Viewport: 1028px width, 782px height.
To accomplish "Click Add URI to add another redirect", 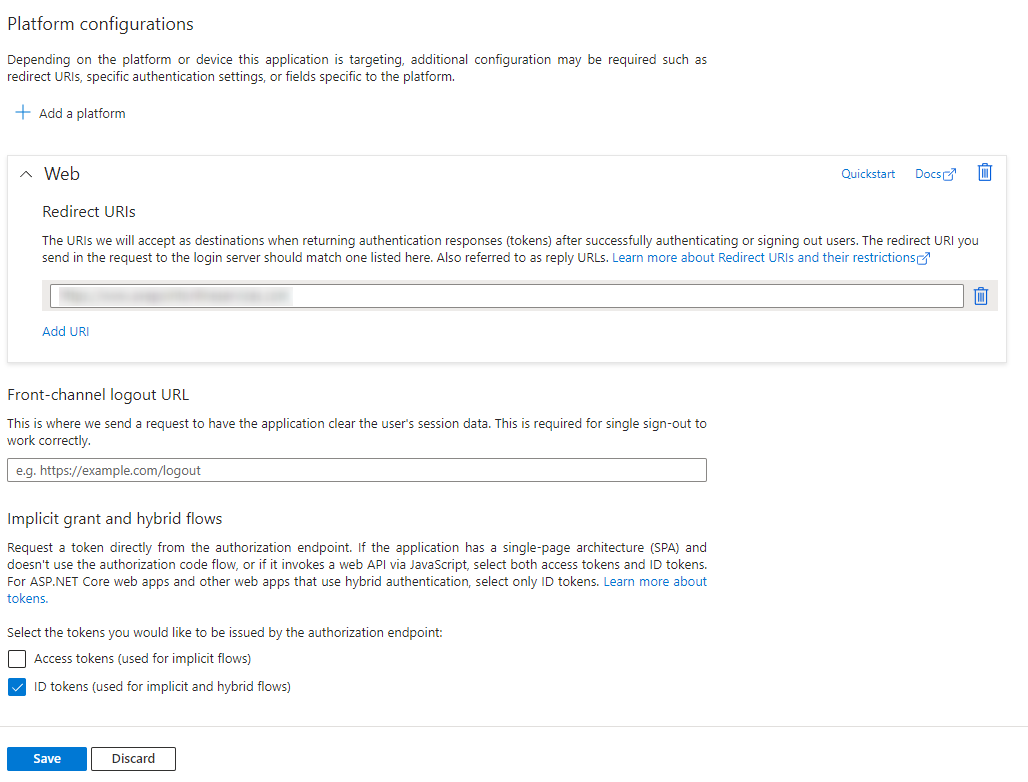I will point(65,331).
